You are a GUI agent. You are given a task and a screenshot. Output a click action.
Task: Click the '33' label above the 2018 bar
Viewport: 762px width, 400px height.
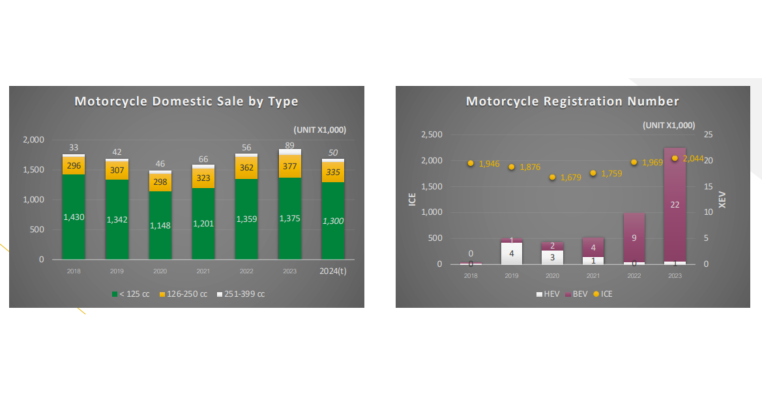73,147
